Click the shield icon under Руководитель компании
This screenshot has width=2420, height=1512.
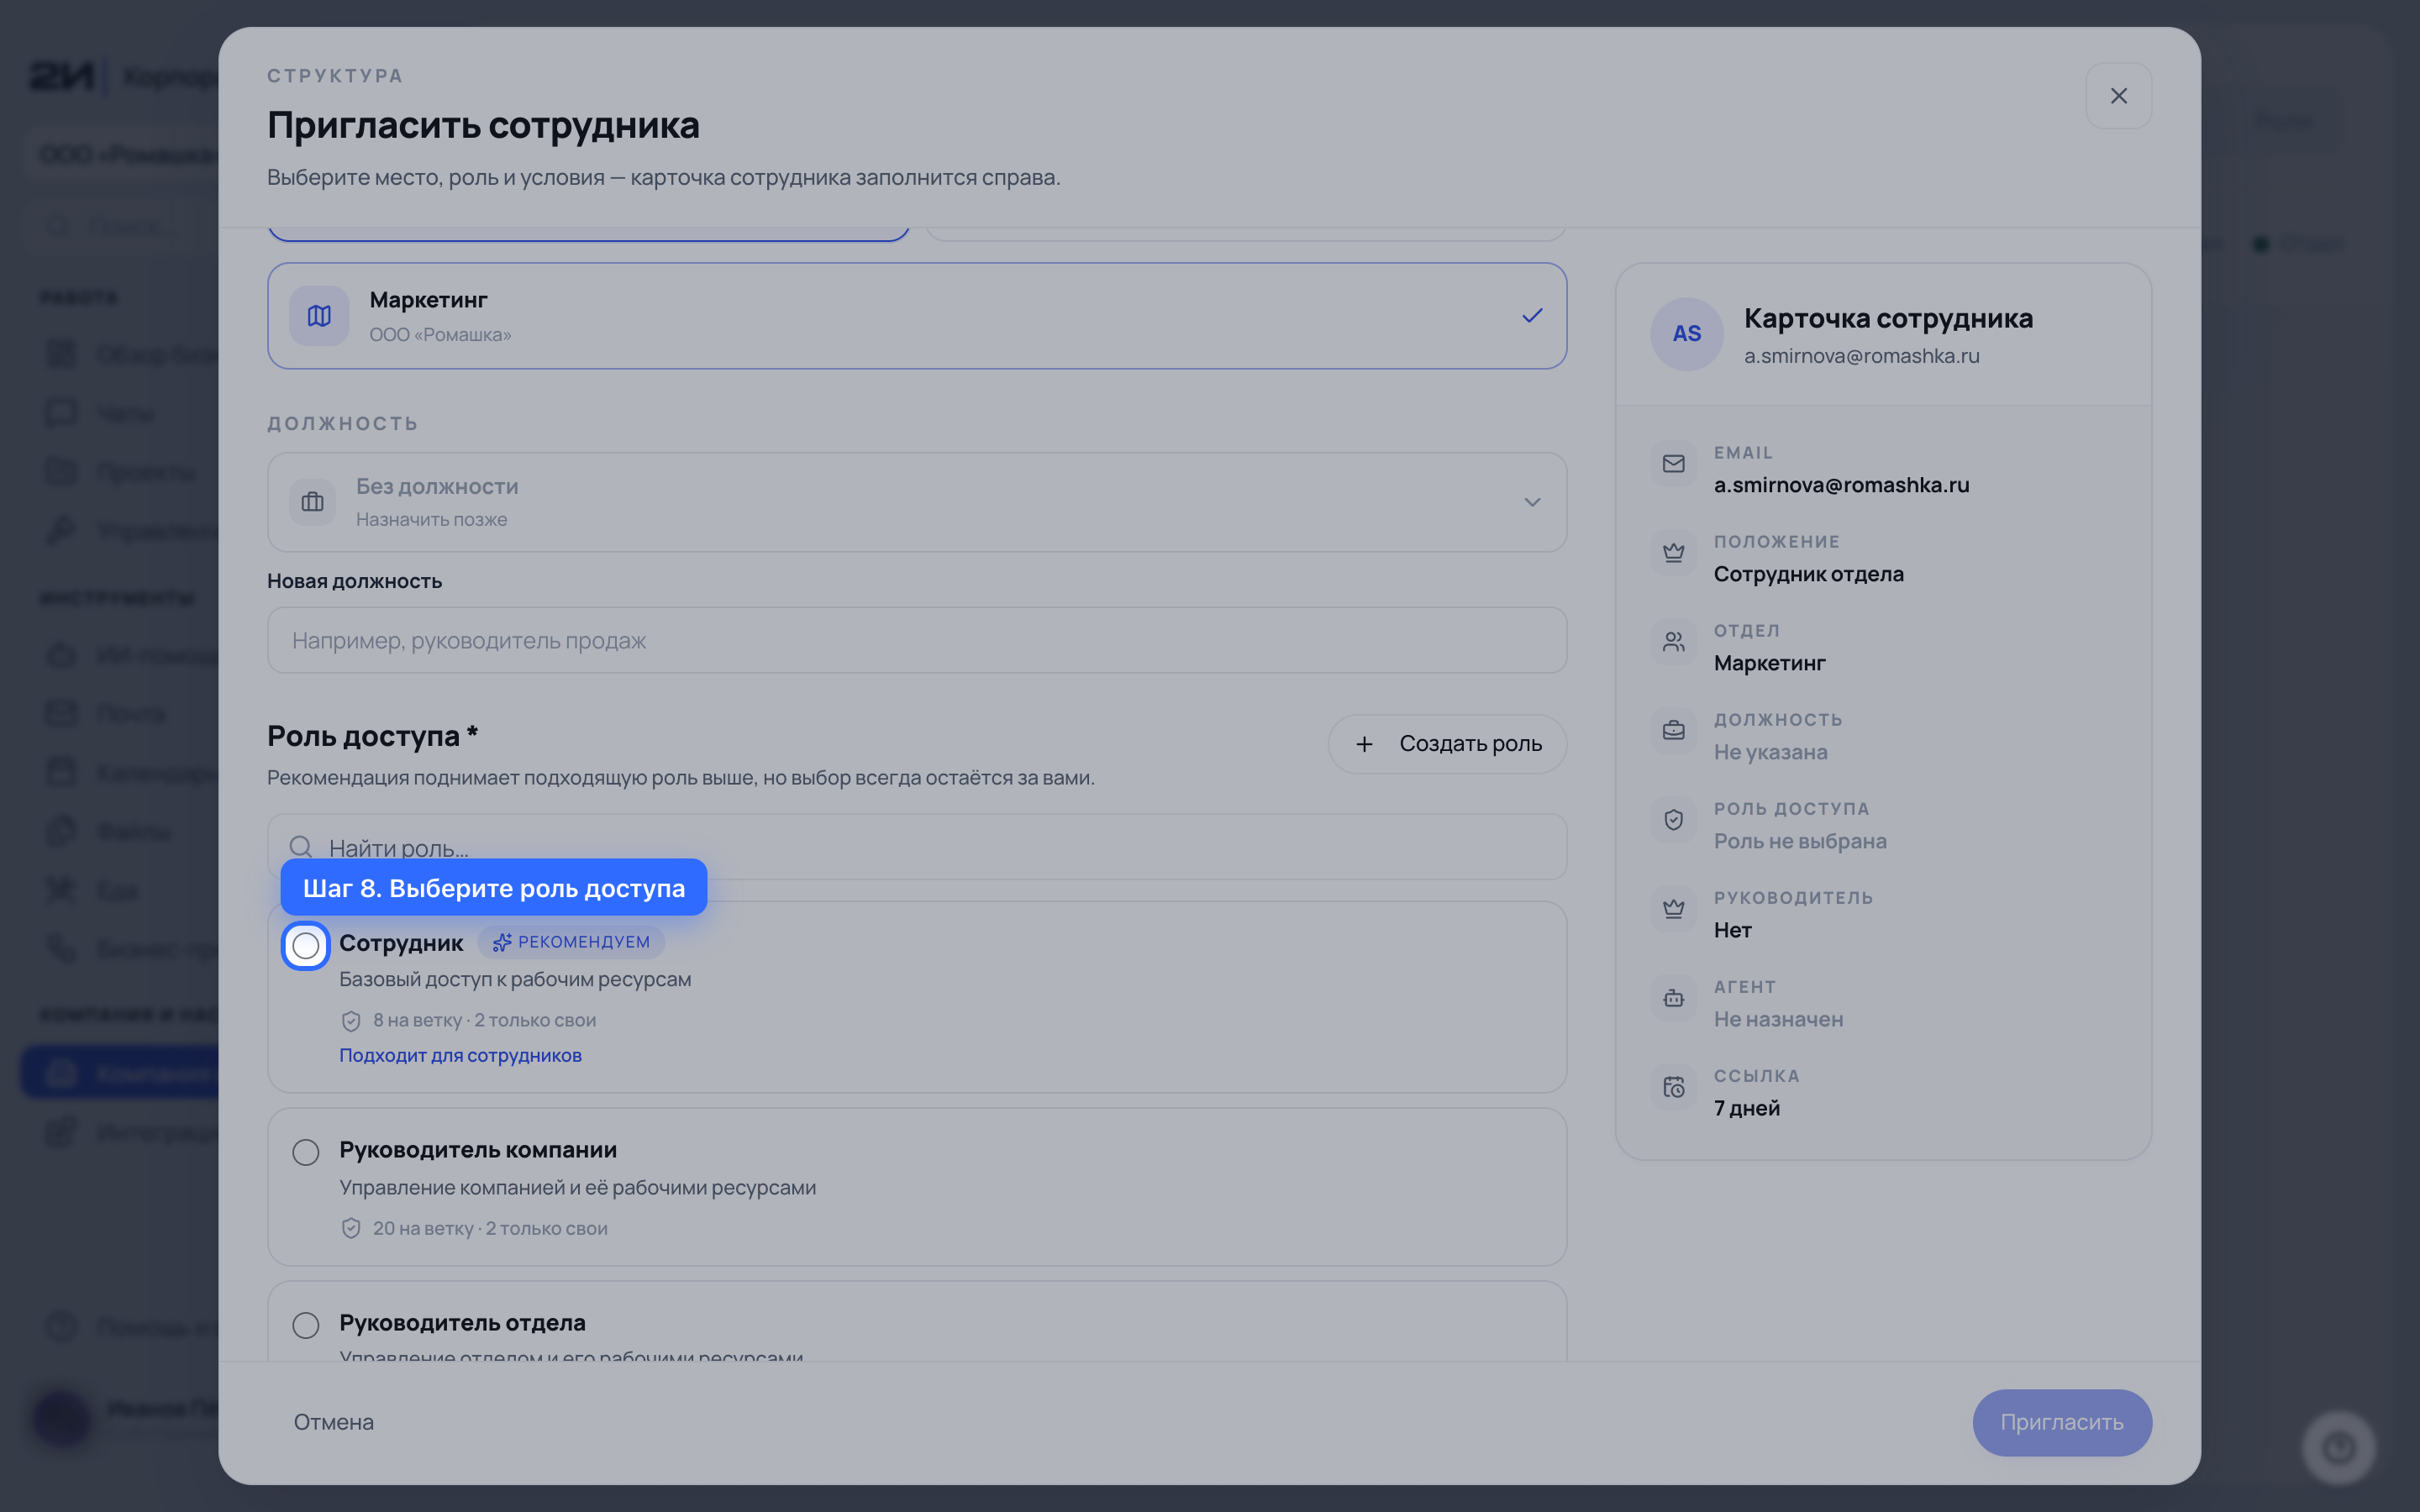(350, 1228)
